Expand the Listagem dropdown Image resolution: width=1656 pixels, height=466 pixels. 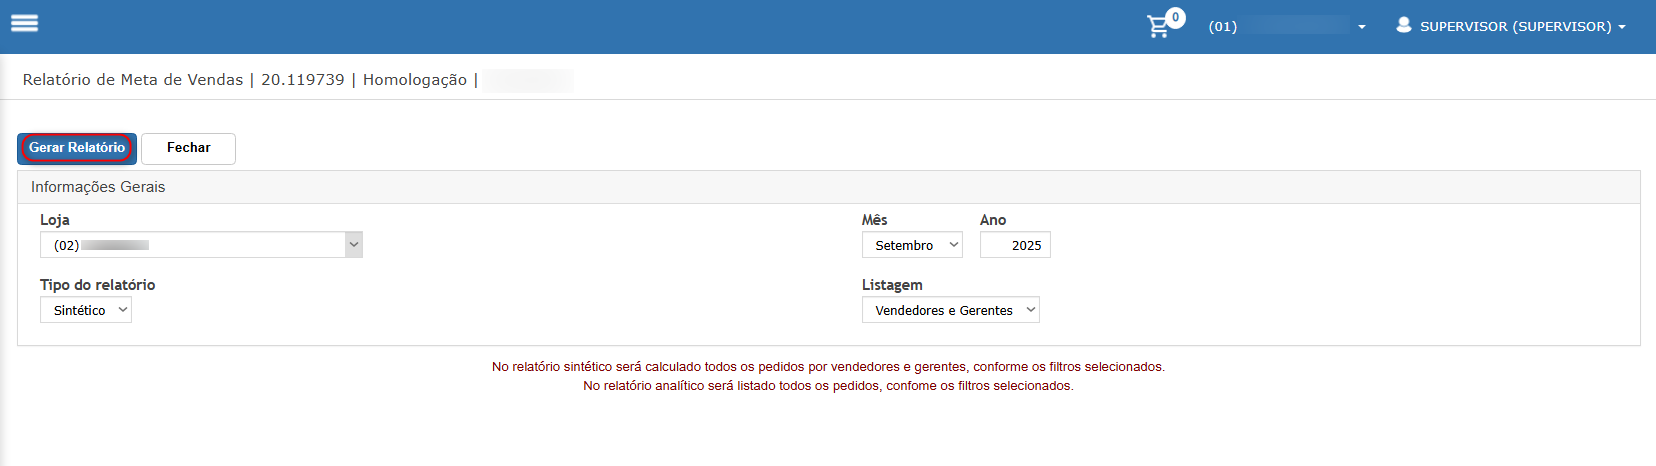pyautogui.click(x=950, y=310)
